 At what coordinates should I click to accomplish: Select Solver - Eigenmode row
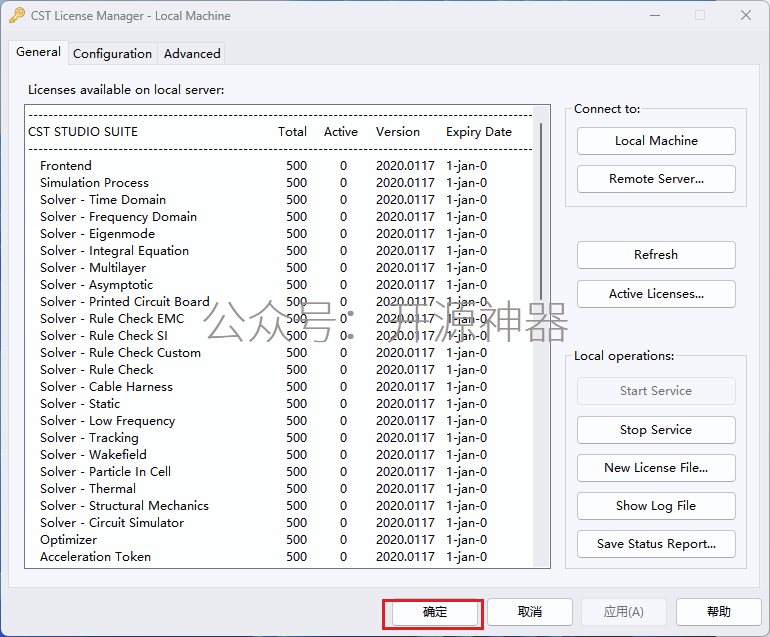tap(264, 234)
